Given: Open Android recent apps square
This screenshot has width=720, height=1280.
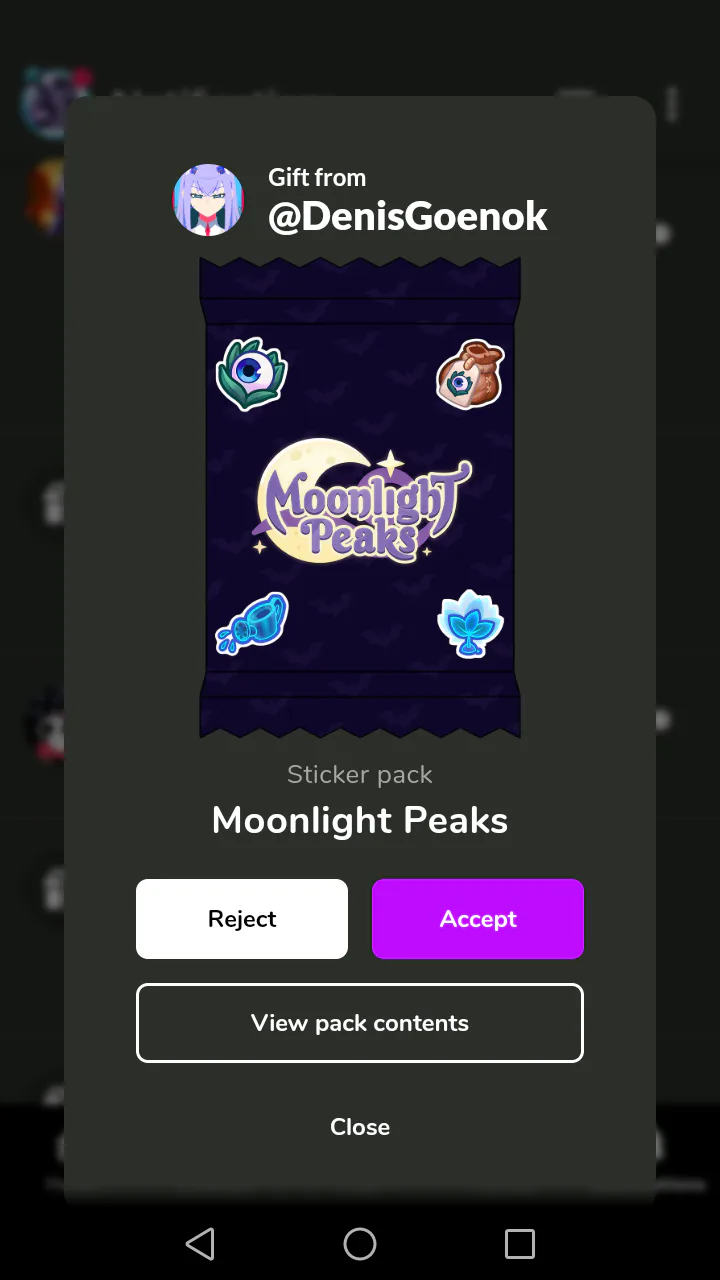Looking at the screenshot, I should (520, 1244).
